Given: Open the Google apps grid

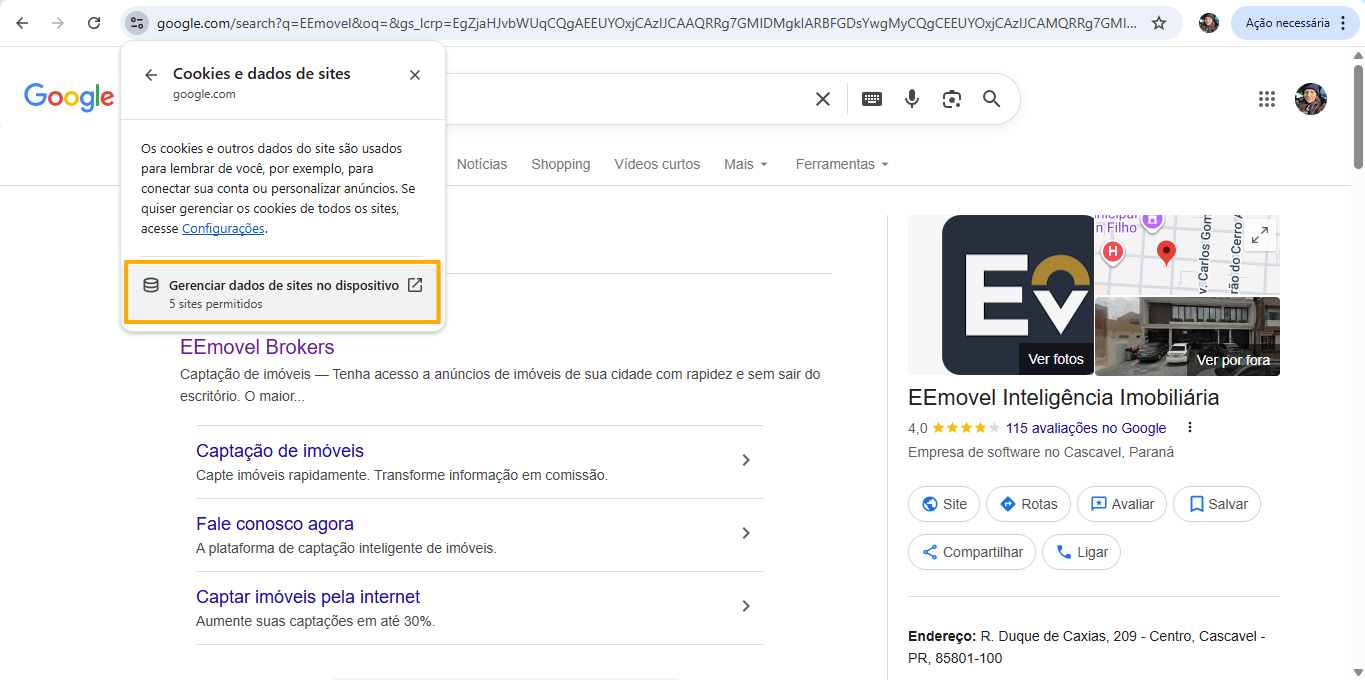Looking at the screenshot, I should coord(1267,98).
